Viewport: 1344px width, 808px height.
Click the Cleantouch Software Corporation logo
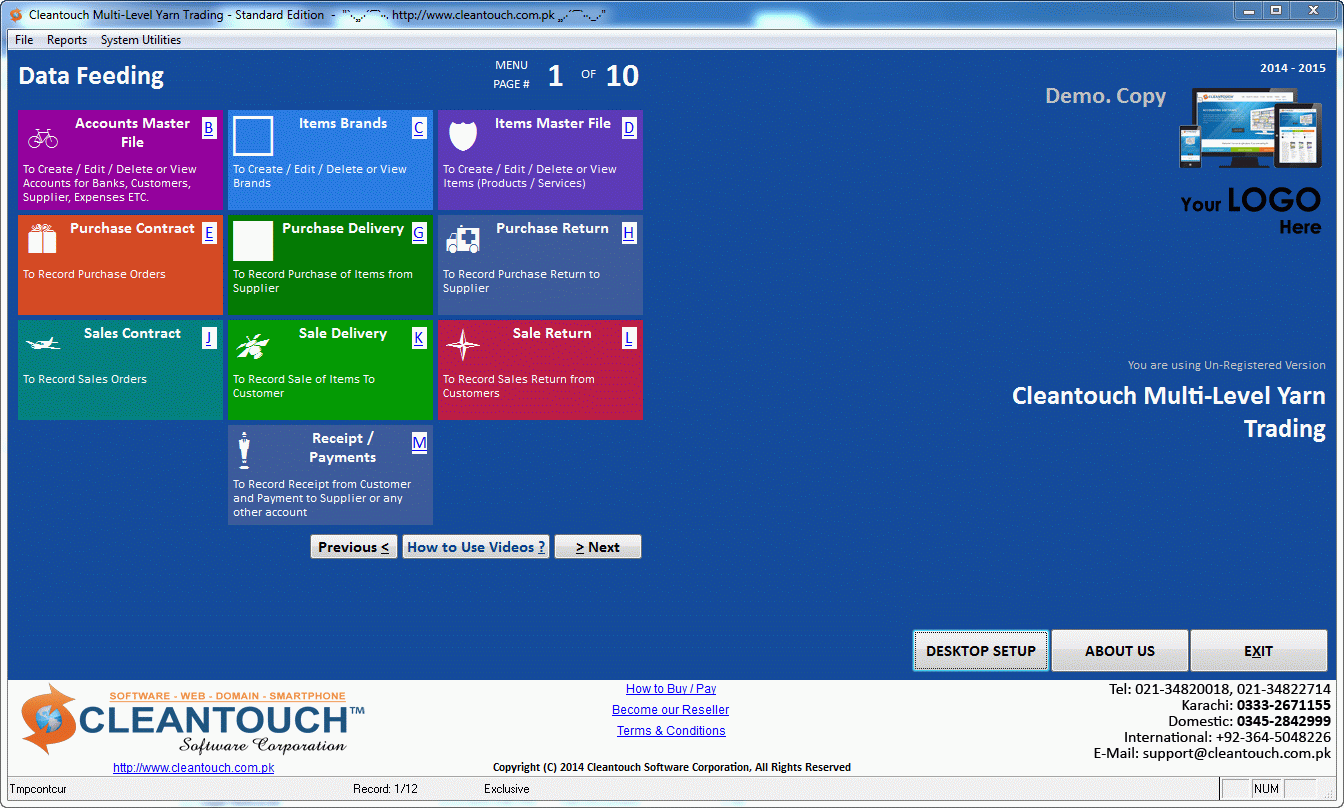pyautogui.click(x=193, y=719)
